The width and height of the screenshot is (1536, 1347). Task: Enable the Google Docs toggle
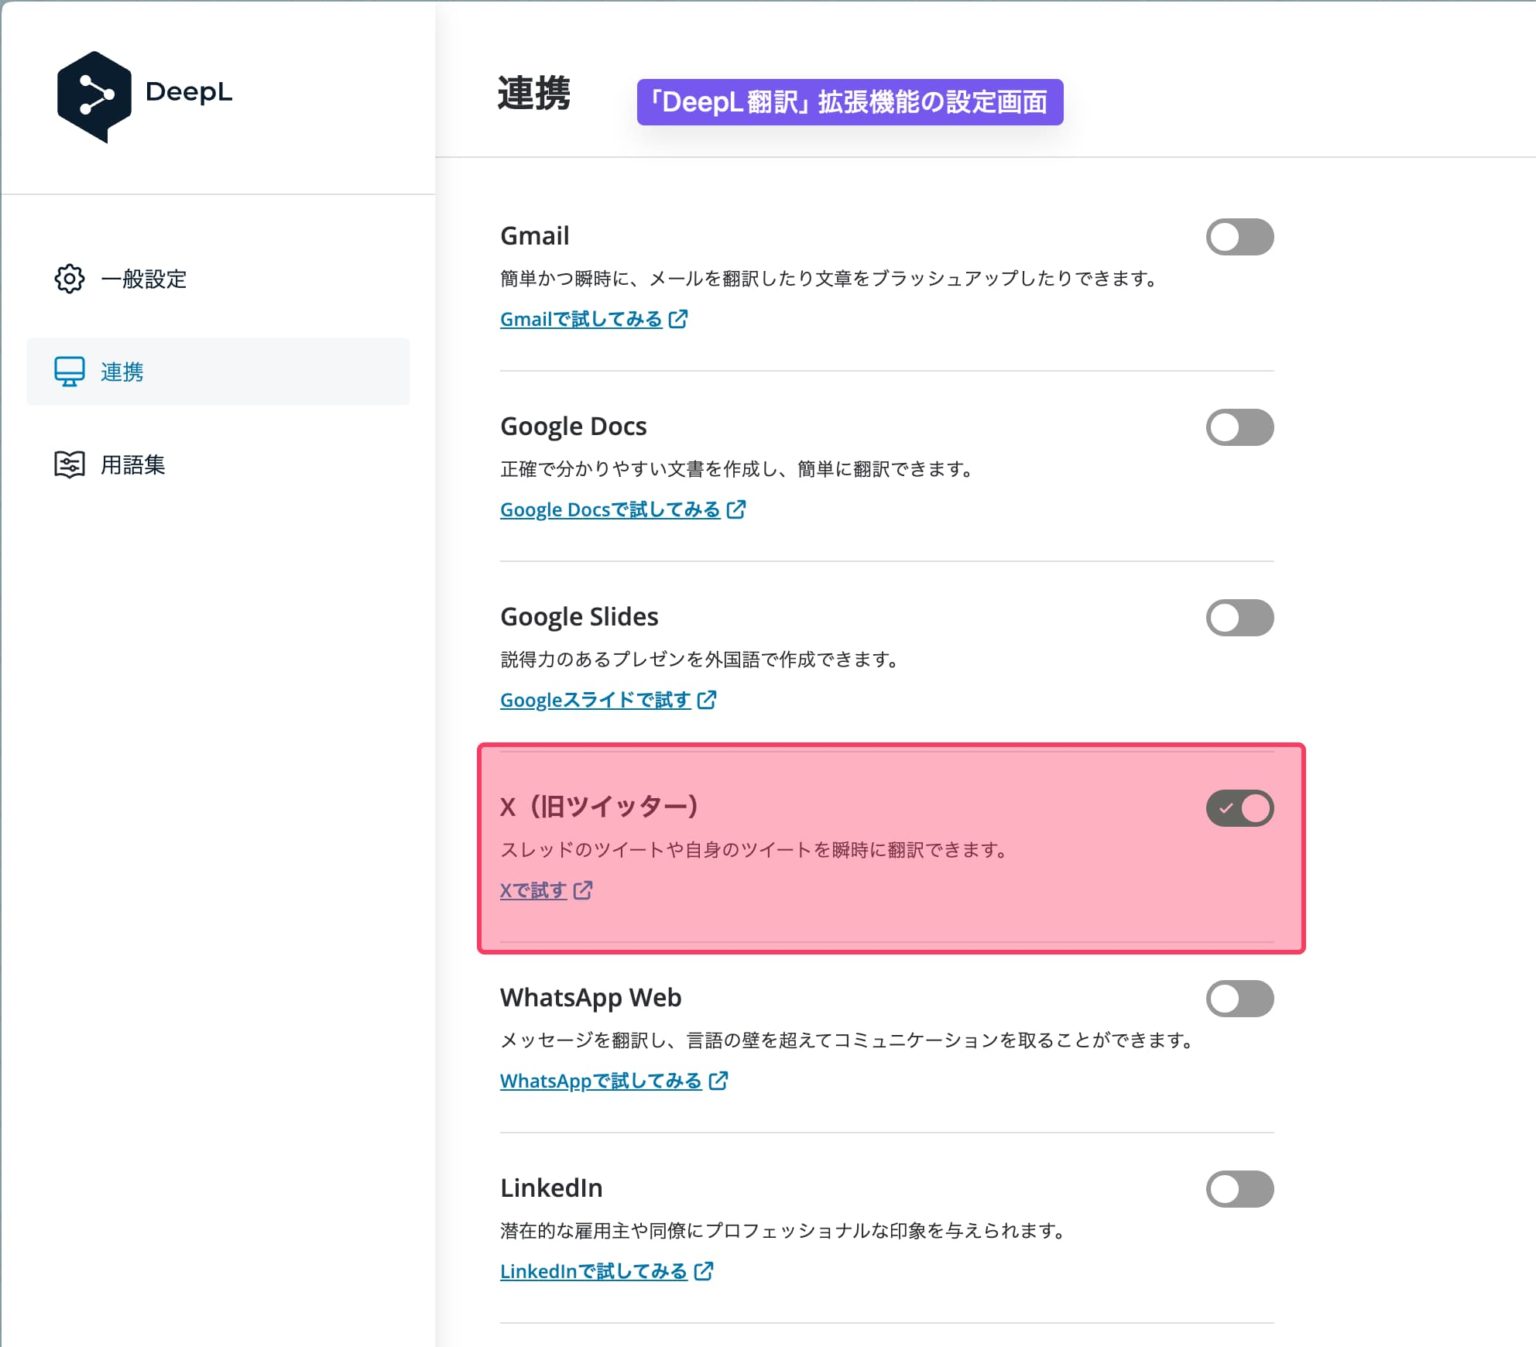tap(1240, 427)
